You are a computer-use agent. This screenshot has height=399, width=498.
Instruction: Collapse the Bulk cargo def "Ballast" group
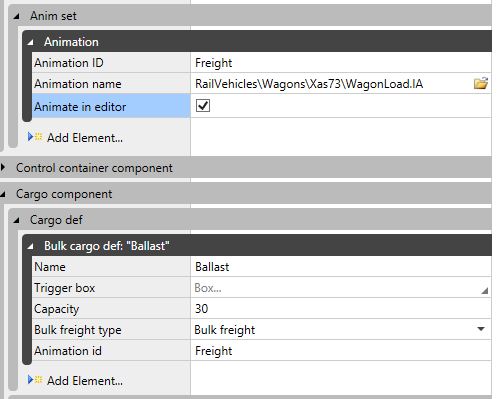(x=31, y=246)
